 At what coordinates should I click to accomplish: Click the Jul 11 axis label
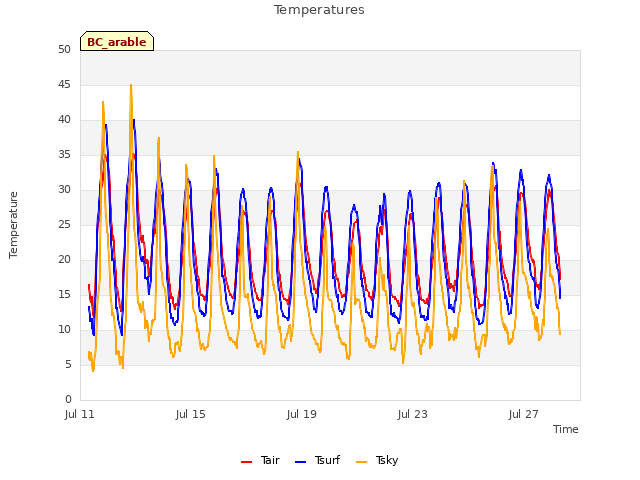[x=80, y=414]
